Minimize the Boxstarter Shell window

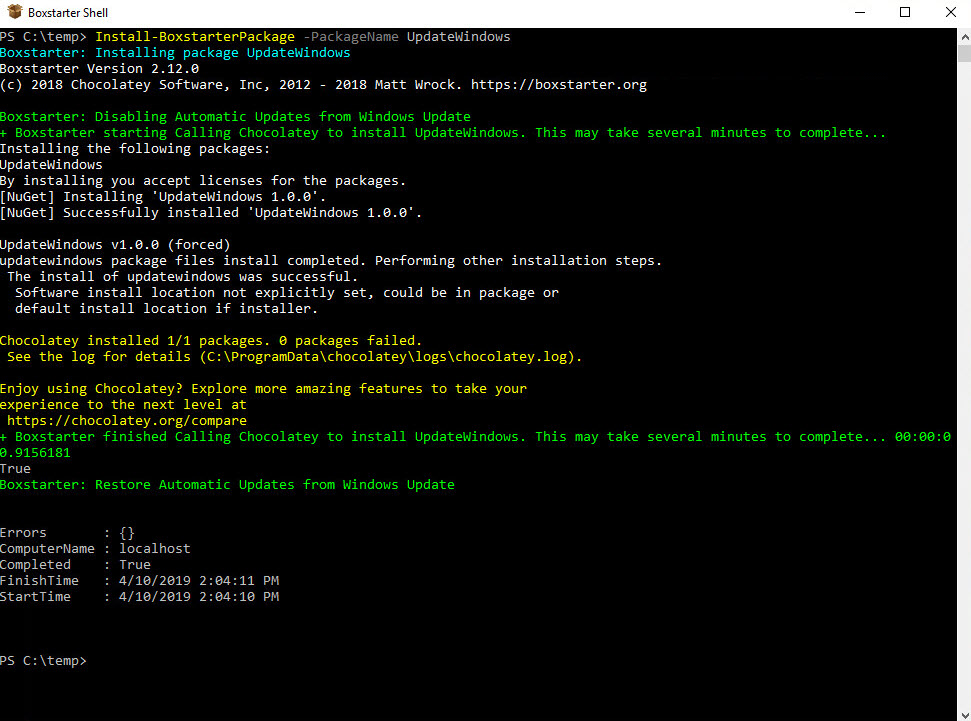tap(860, 12)
